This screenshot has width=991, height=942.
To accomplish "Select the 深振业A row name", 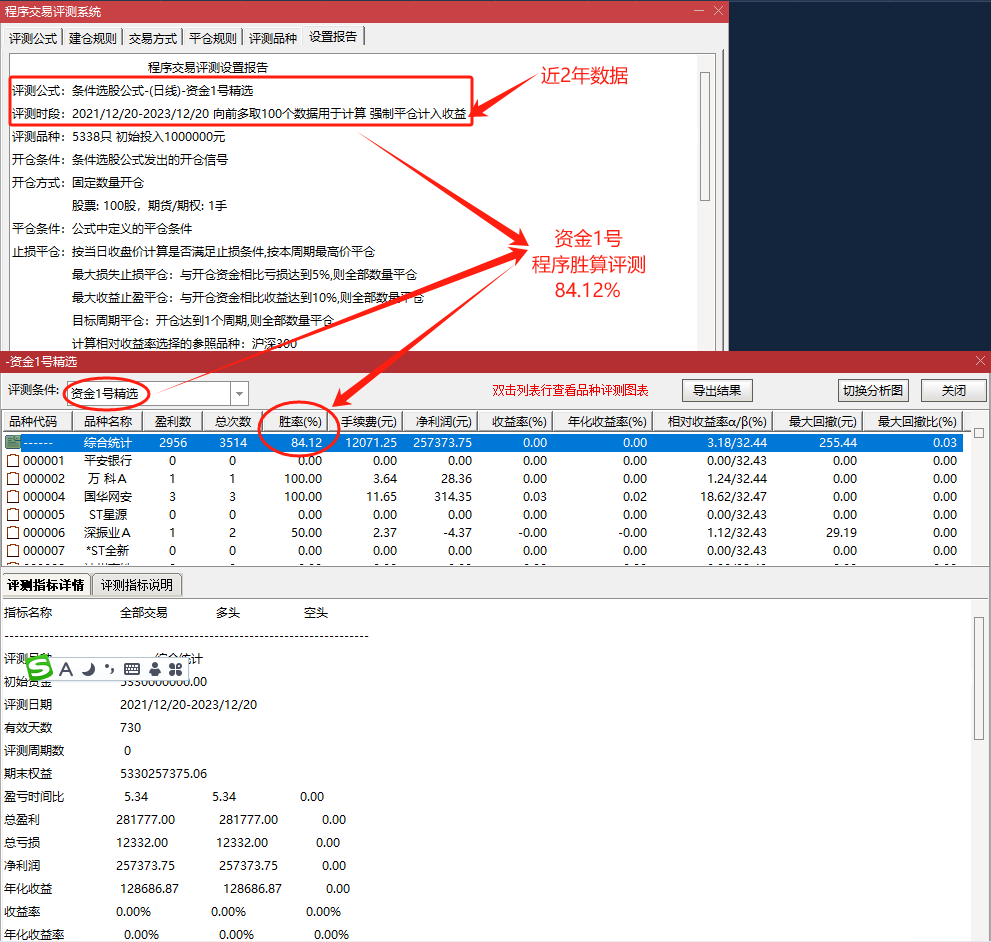I will (107, 532).
